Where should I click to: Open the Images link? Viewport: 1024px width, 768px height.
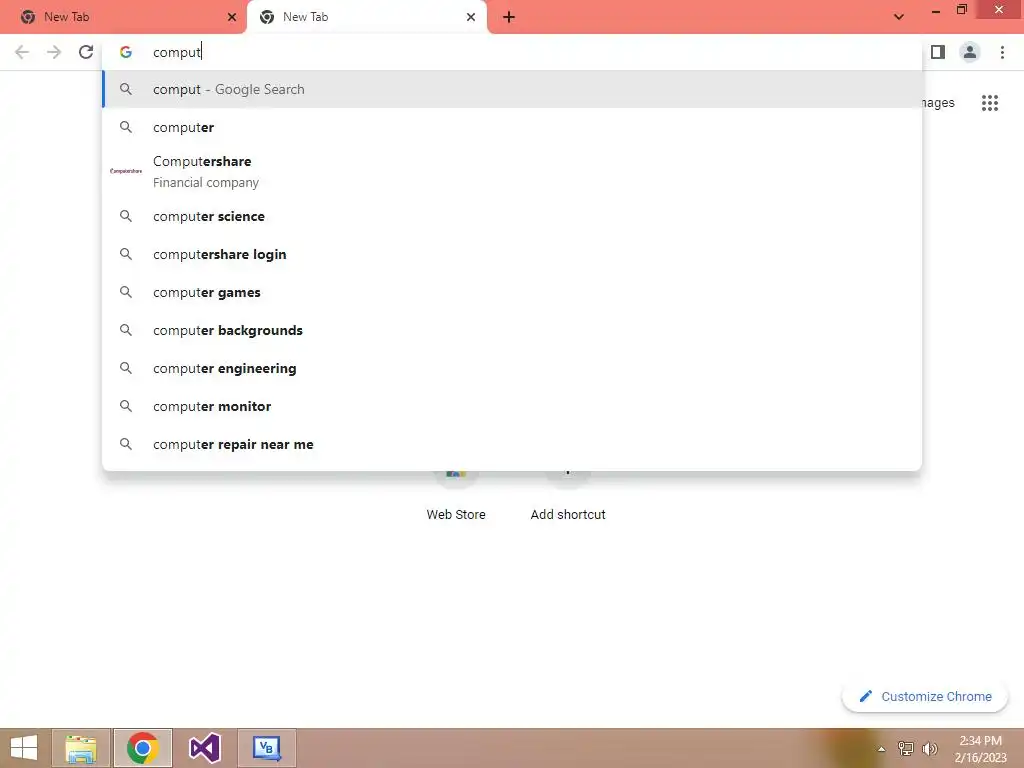pos(938,103)
